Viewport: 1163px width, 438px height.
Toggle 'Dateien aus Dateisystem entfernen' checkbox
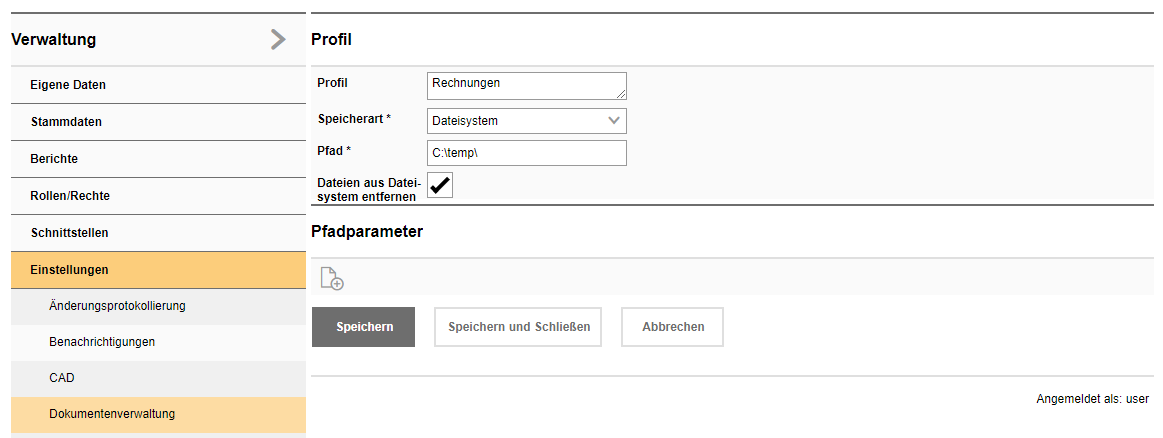[440, 185]
